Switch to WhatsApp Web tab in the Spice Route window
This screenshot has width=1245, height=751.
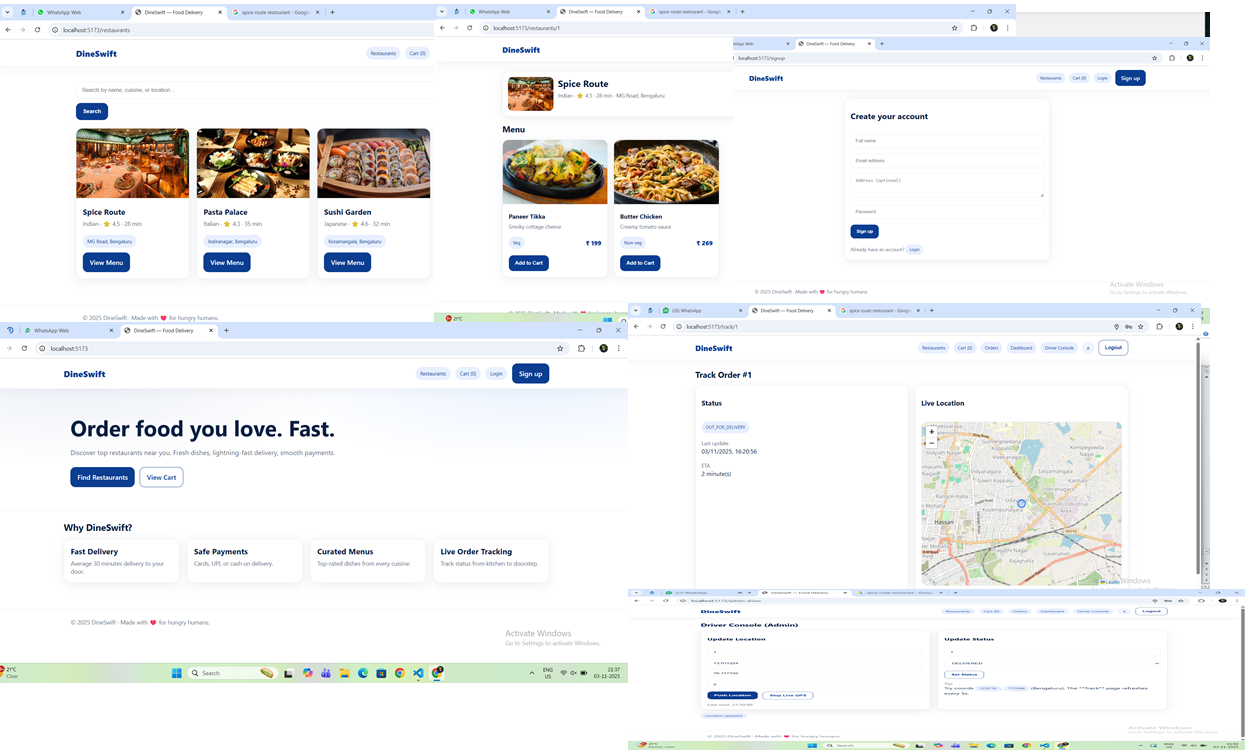(x=505, y=12)
